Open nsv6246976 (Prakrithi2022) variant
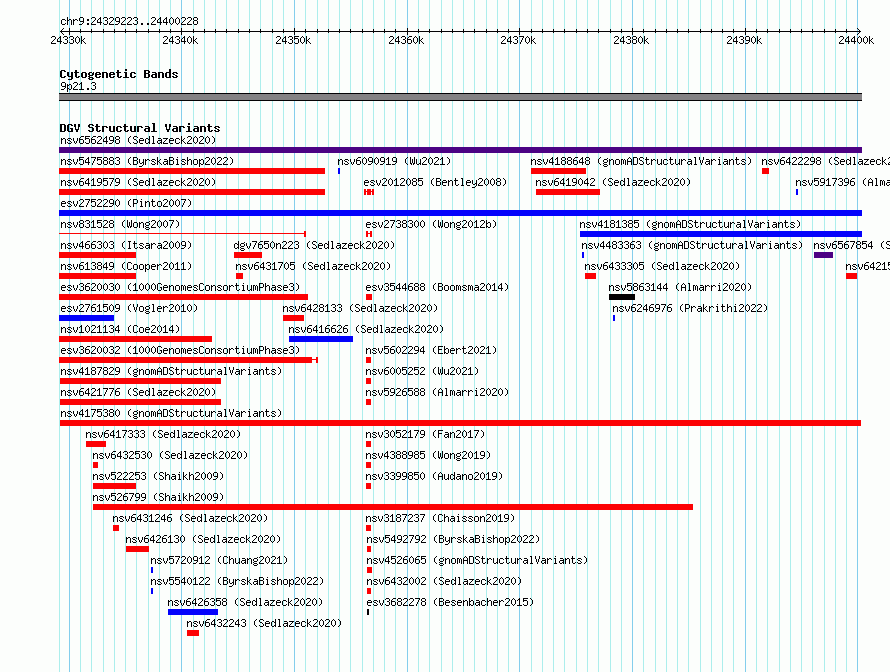The width and height of the screenshot is (890, 672). [690, 308]
